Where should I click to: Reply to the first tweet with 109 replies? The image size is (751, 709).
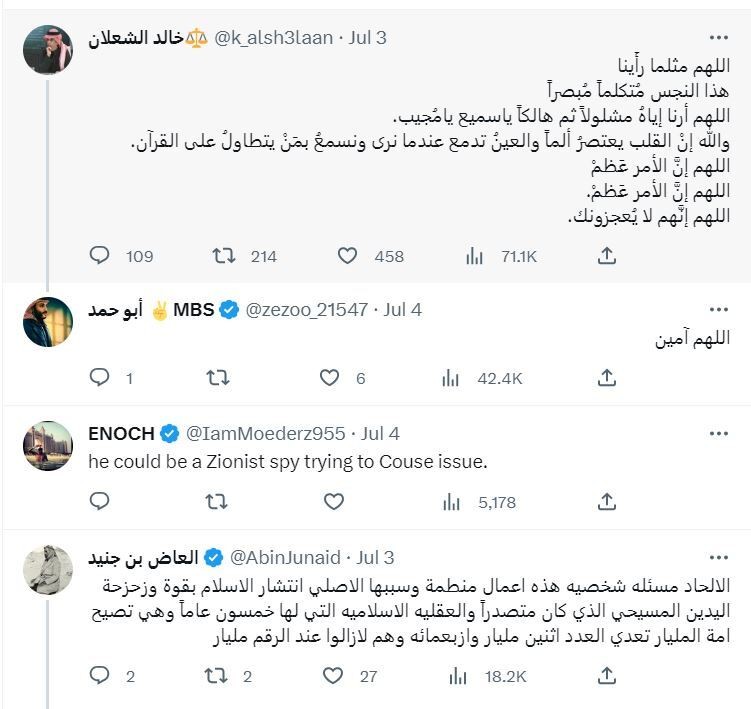tap(100, 256)
